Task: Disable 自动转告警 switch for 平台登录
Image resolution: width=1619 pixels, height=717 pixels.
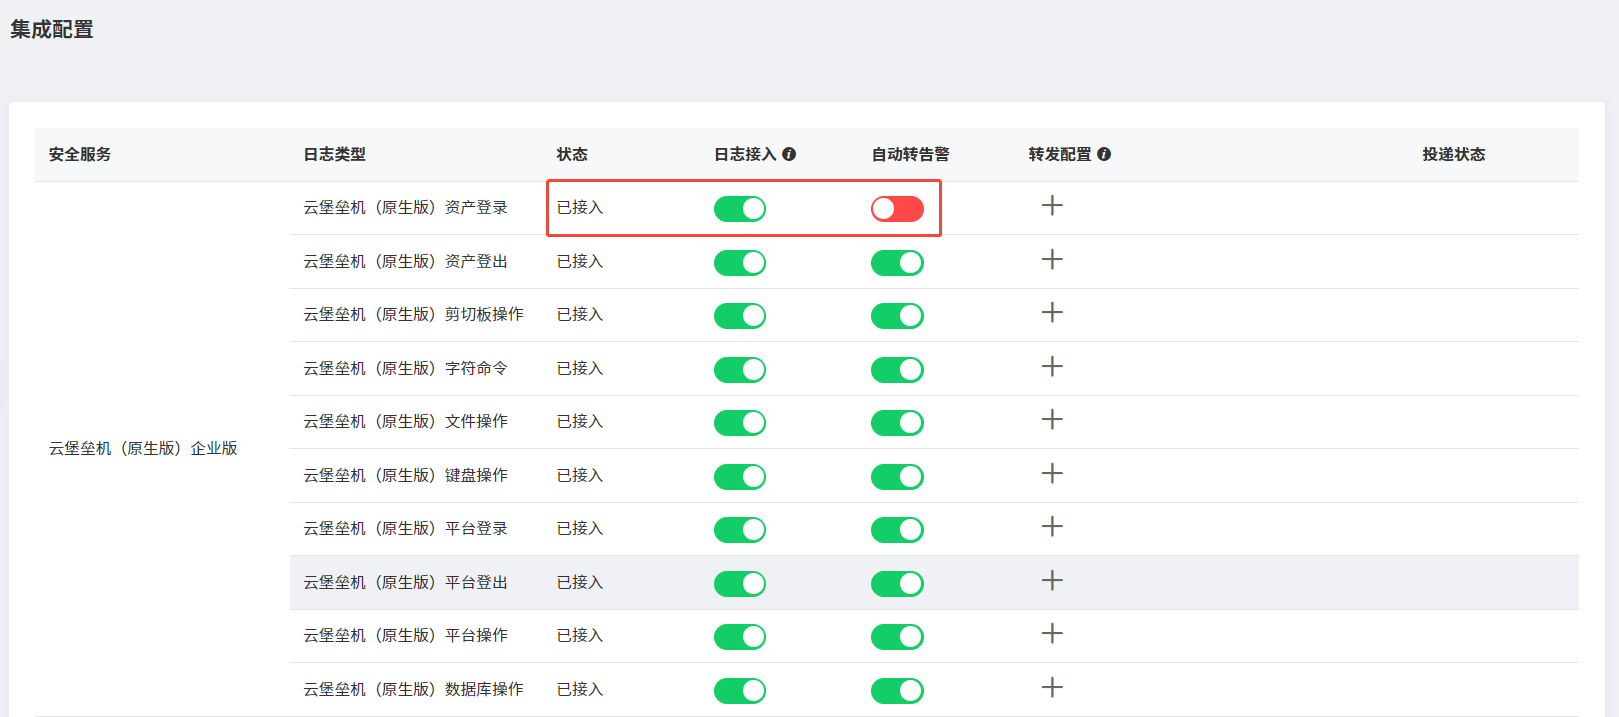Action: point(897,529)
